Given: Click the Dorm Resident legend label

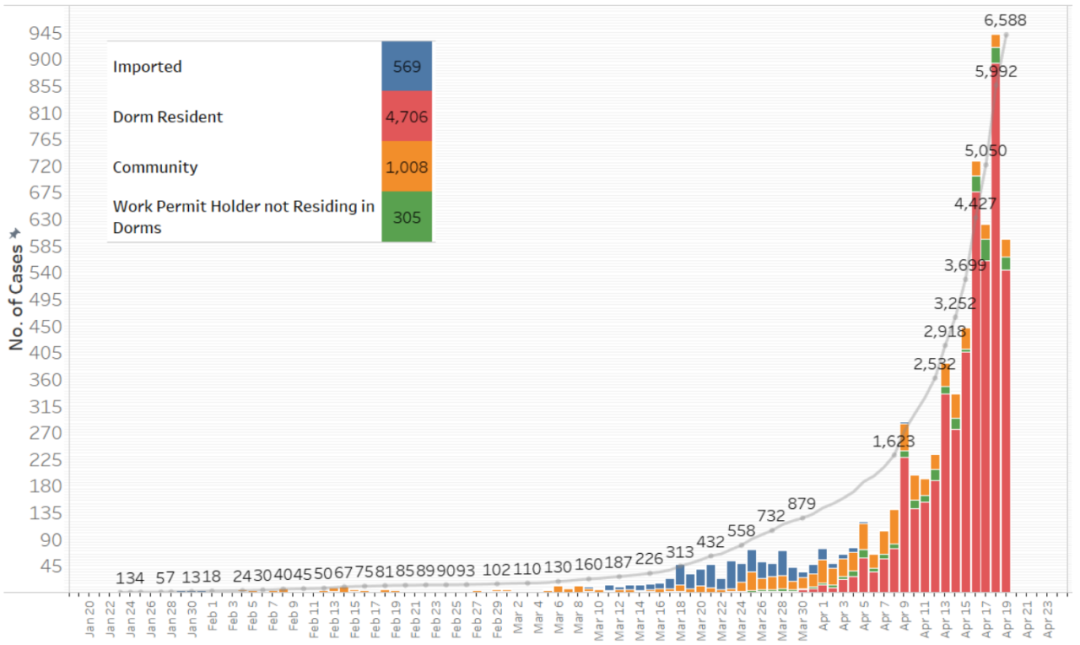Looking at the screenshot, I should click(x=168, y=117).
